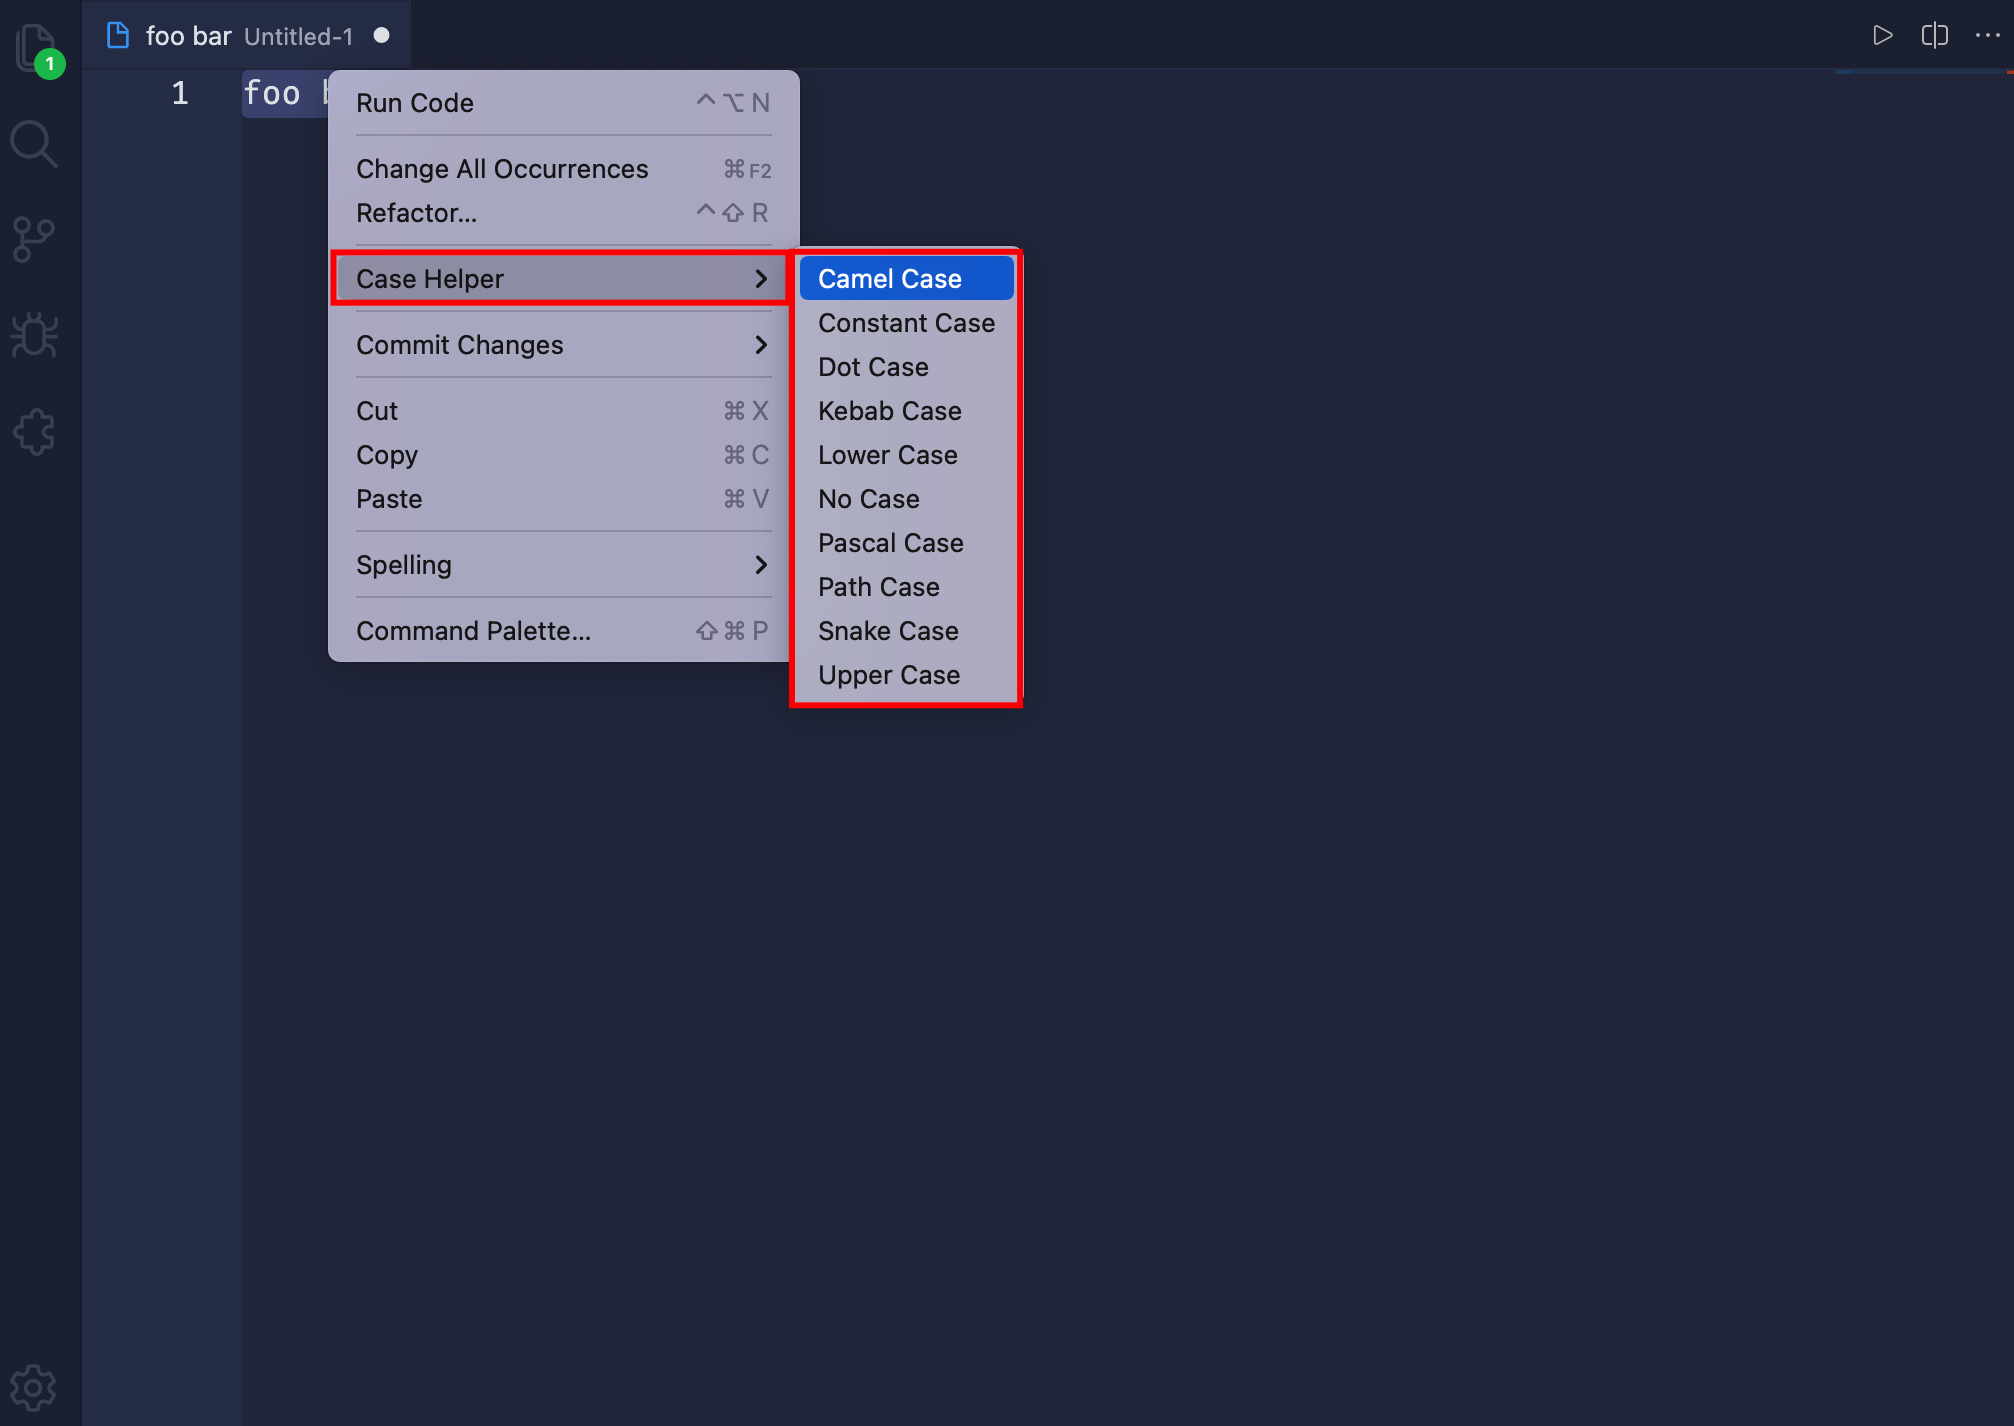Click the Split Editor icon
2014x1426 pixels.
(1934, 36)
